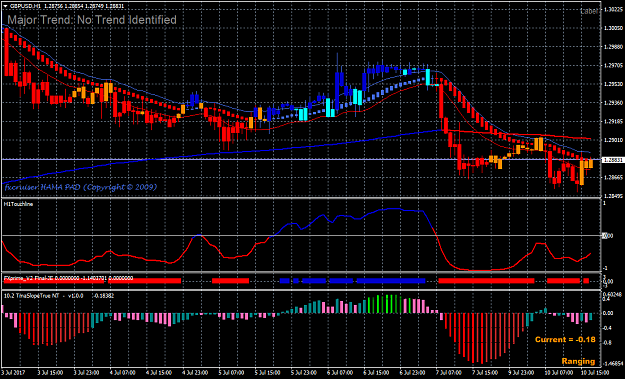Select the 'Label' text object on chart

point(589,11)
